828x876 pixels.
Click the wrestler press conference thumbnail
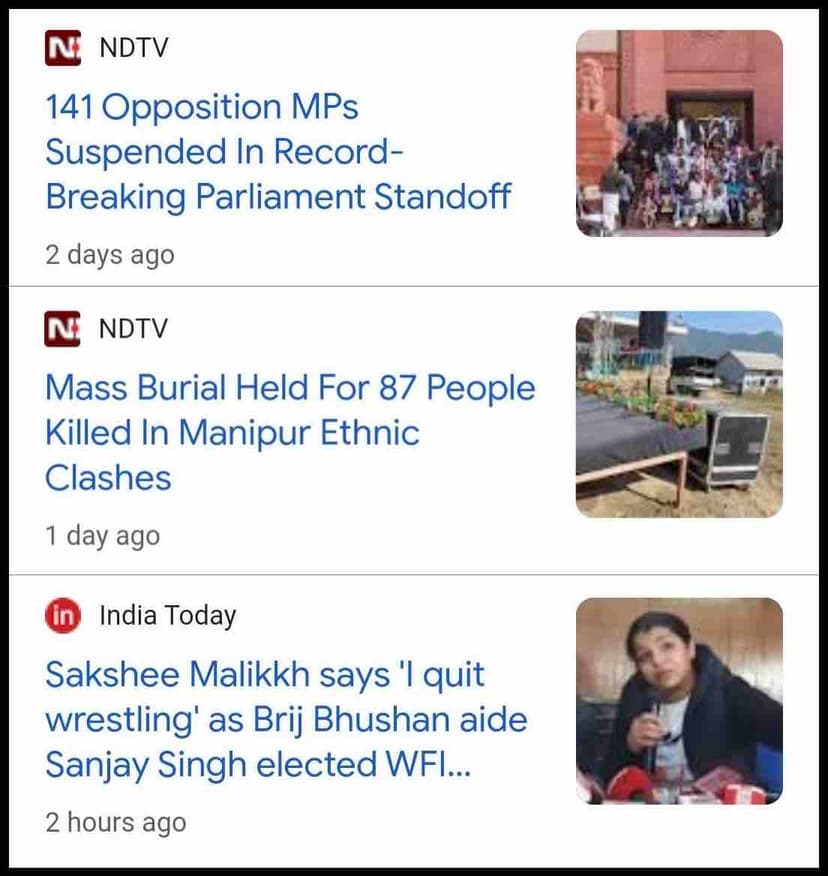tap(679, 701)
